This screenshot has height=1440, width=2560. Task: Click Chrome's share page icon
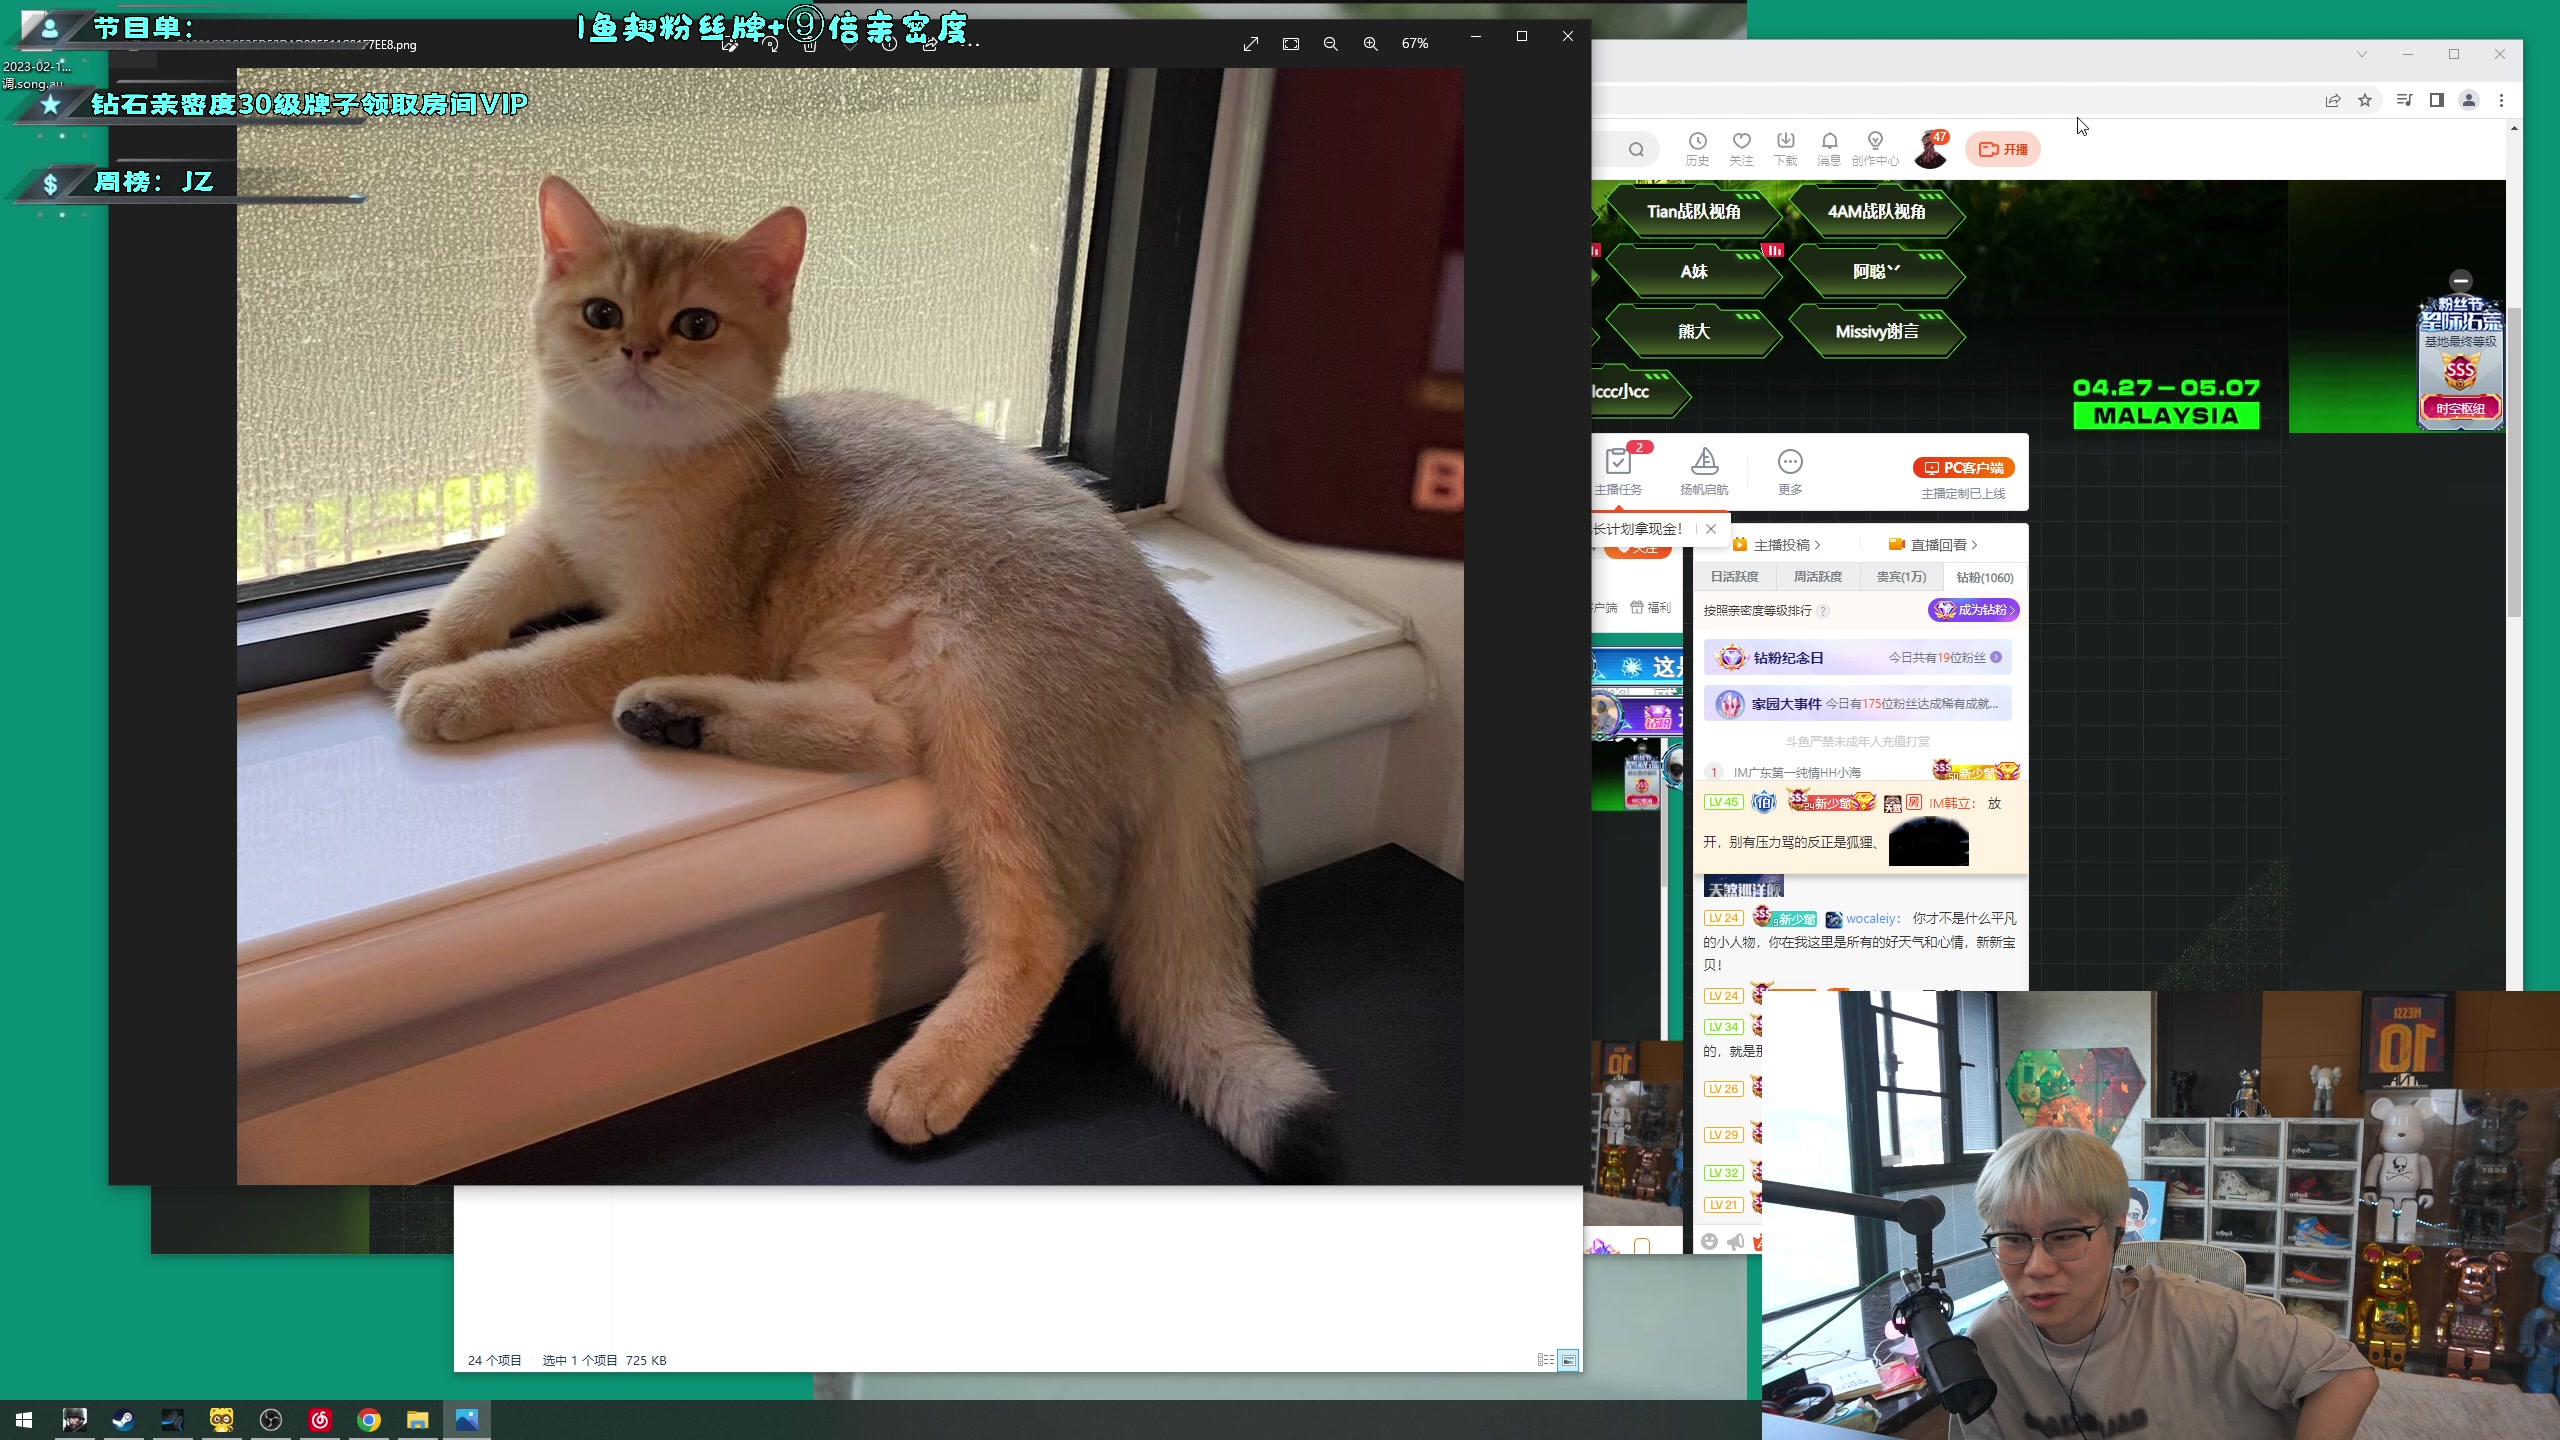pyautogui.click(x=2333, y=100)
